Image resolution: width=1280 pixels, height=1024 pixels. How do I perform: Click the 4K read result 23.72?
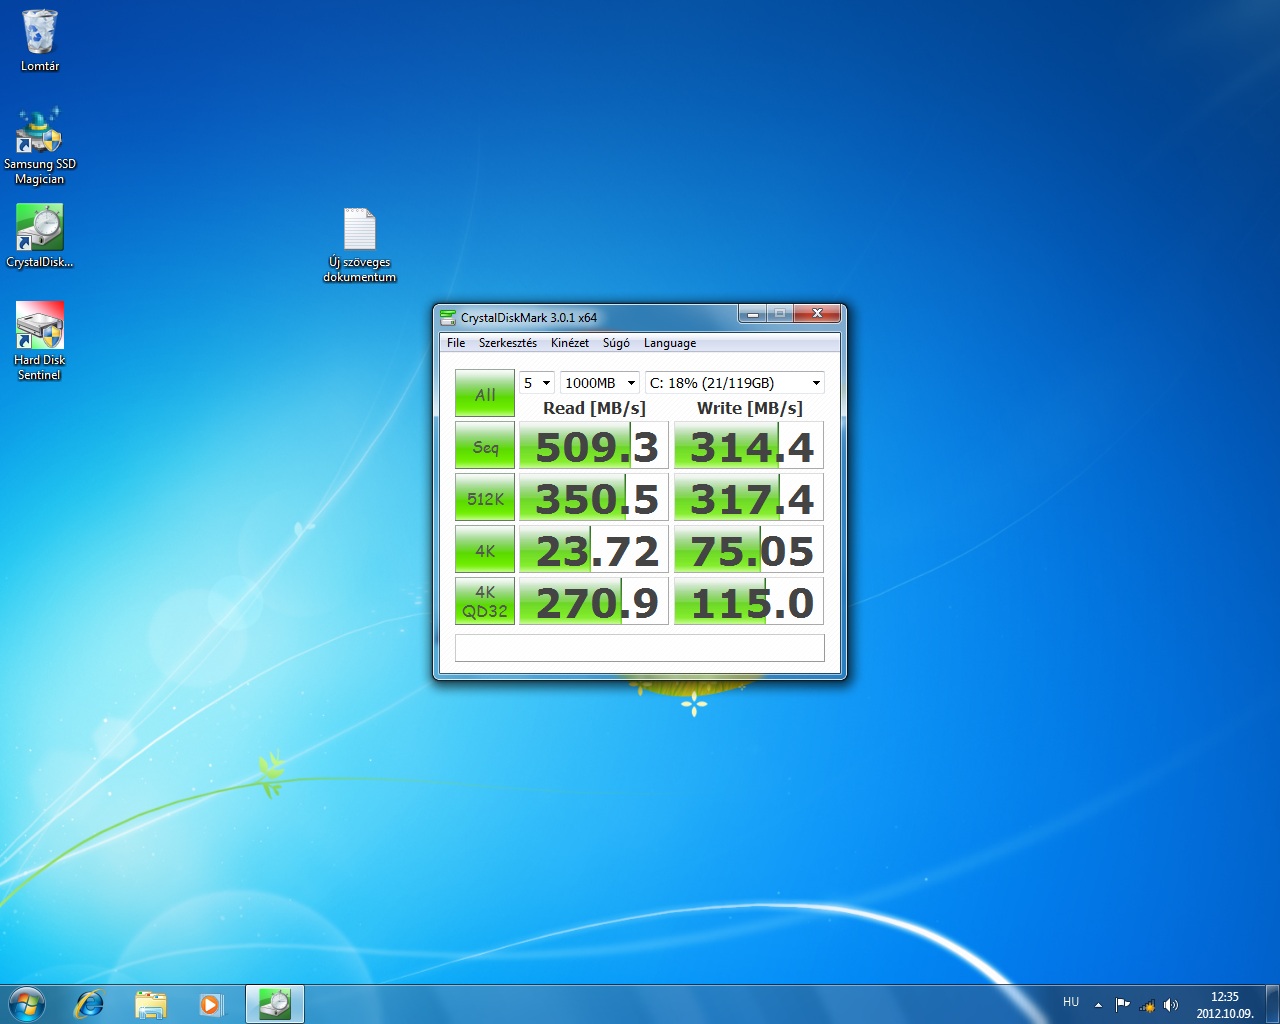pyautogui.click(x=594, y=550)
